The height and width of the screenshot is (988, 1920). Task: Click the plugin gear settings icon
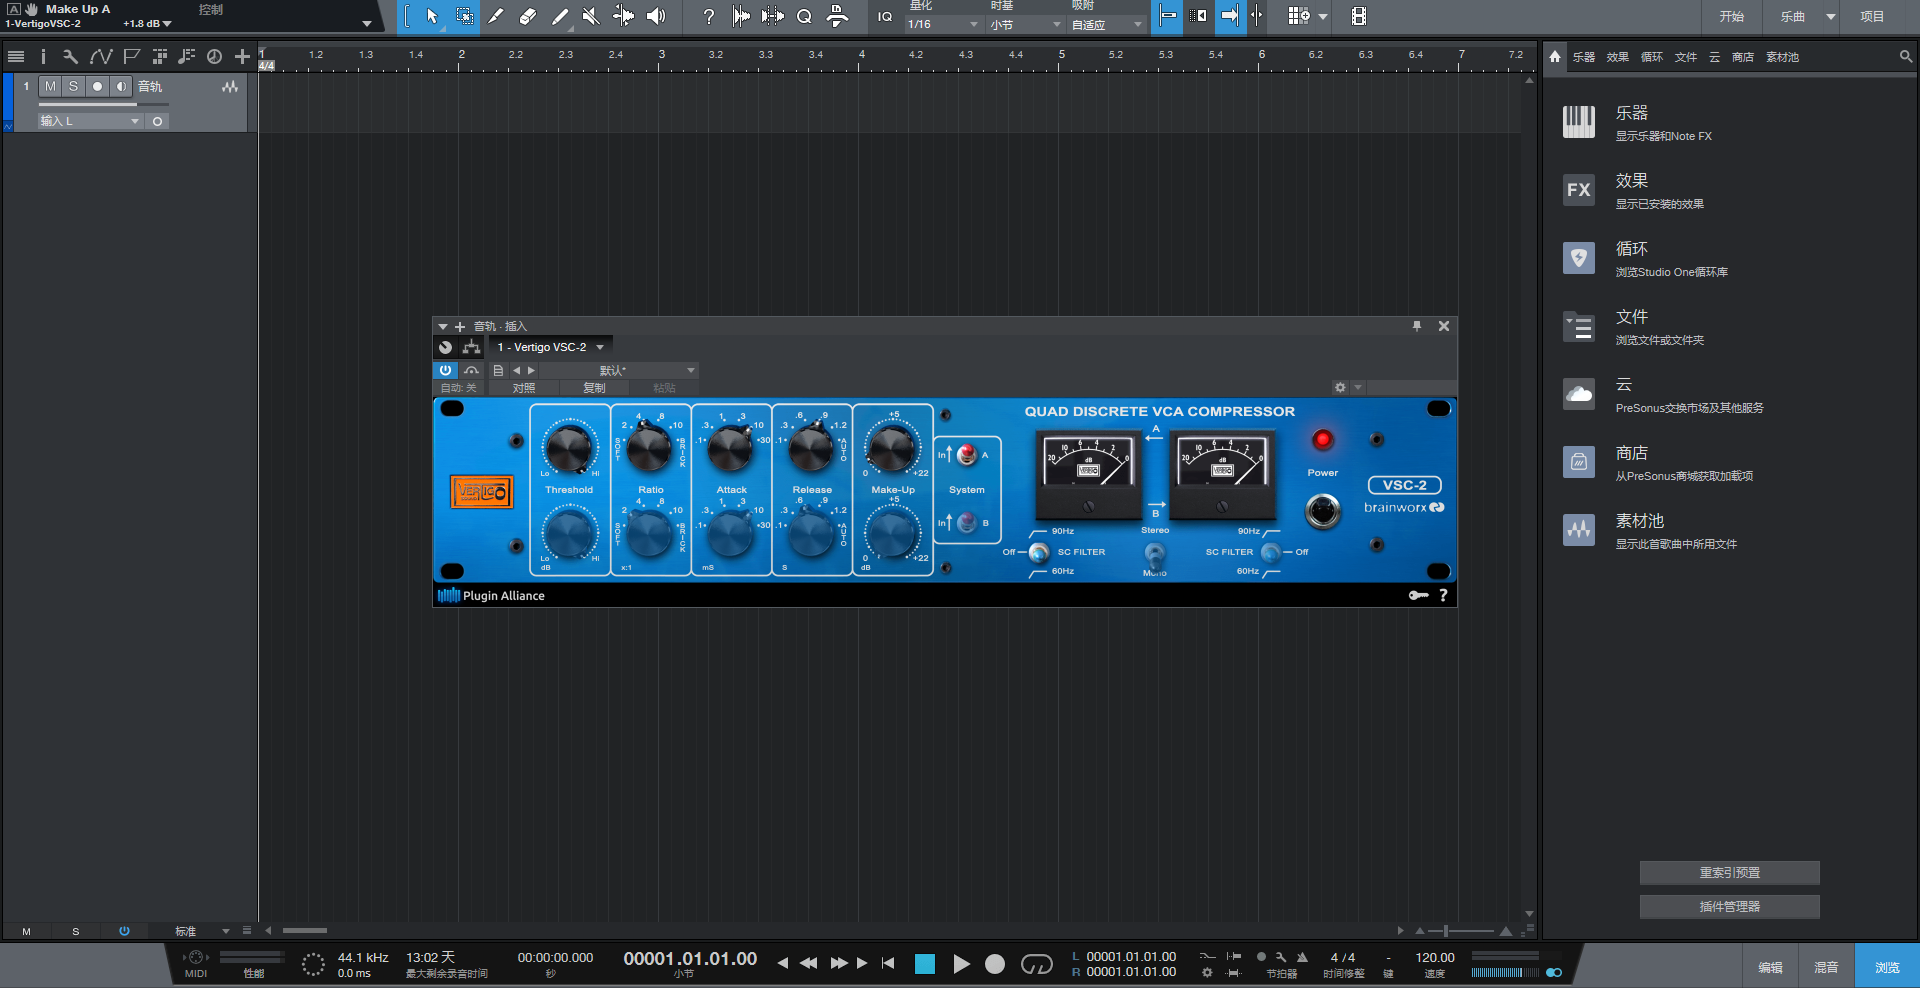click(1340, 388)
